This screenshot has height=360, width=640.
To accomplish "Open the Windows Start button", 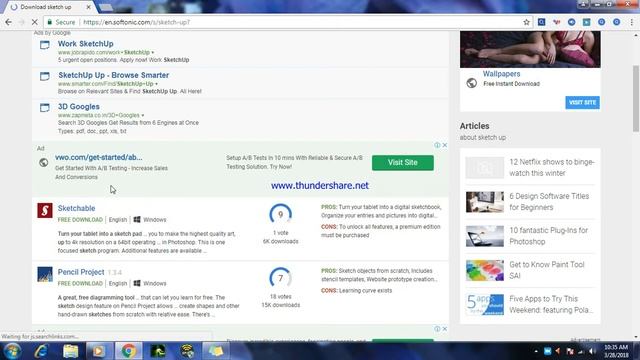I will click(x=12, y=351).
